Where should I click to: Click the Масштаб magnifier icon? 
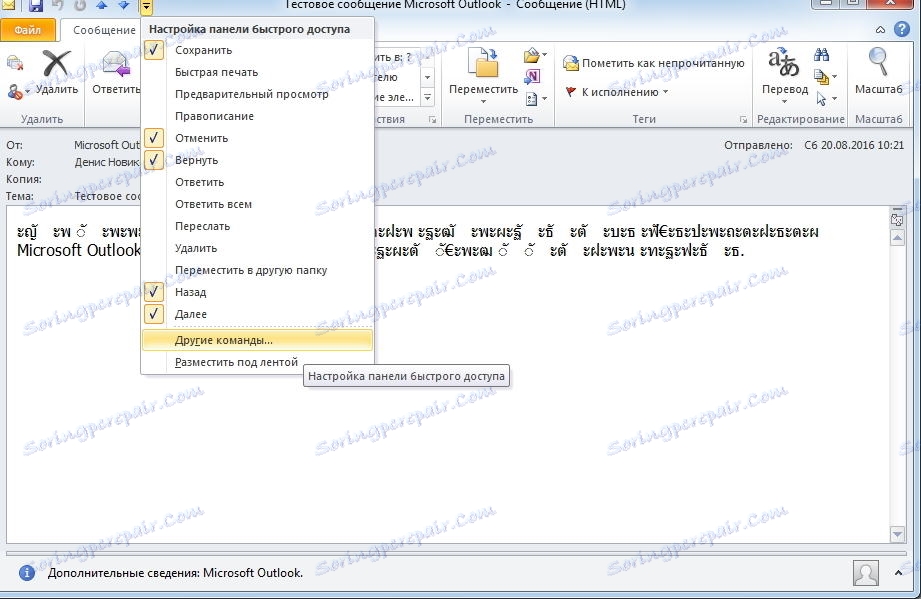(x=878, y=62)
